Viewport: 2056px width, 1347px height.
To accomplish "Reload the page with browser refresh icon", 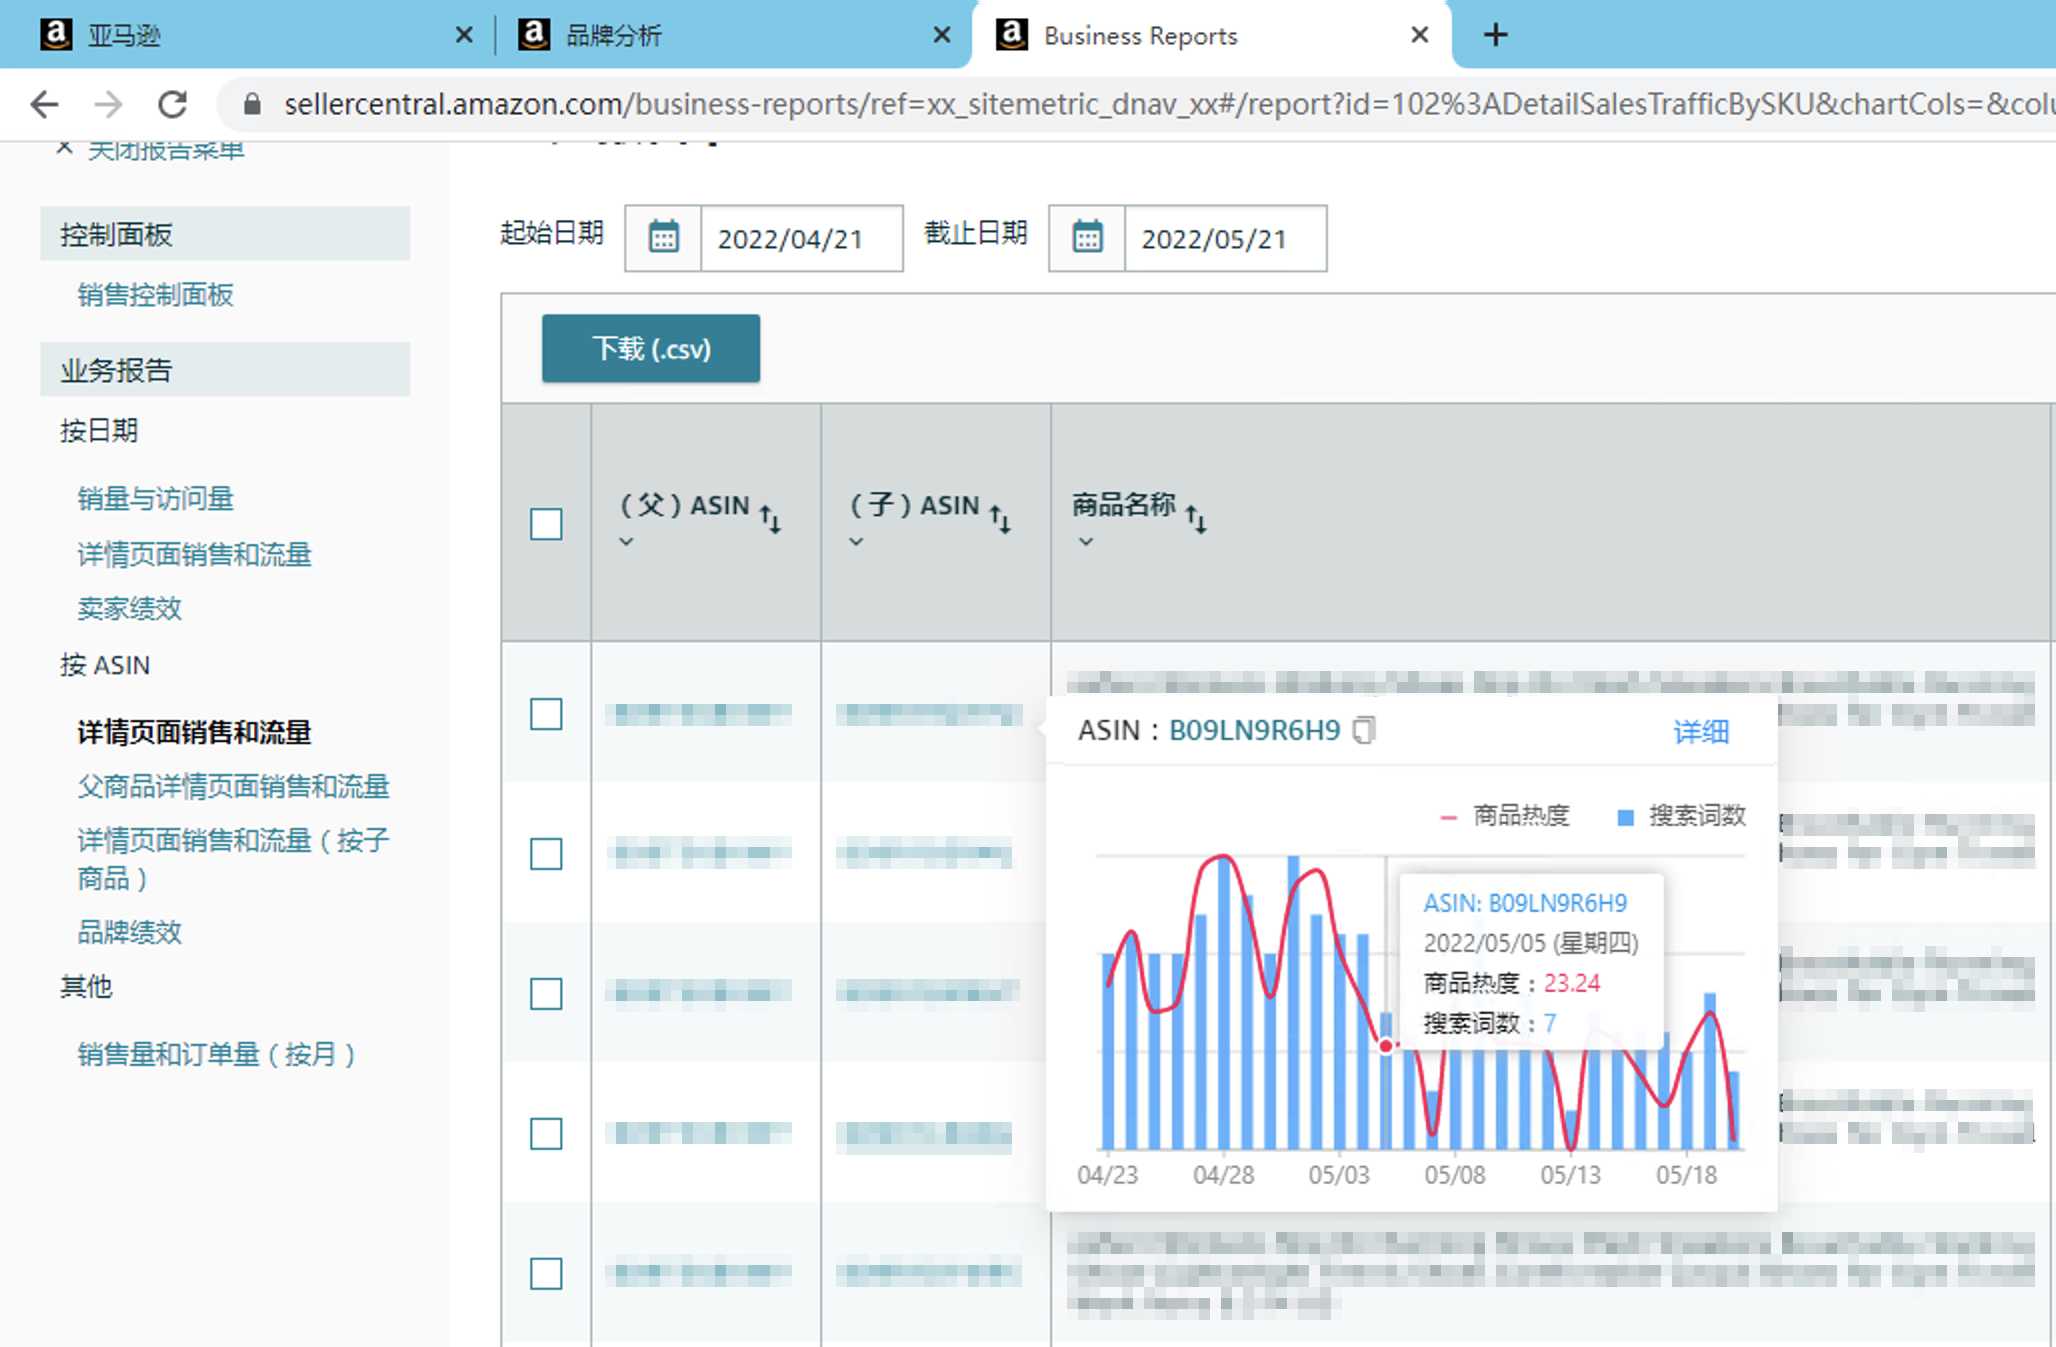I will (x=173, y=104).
